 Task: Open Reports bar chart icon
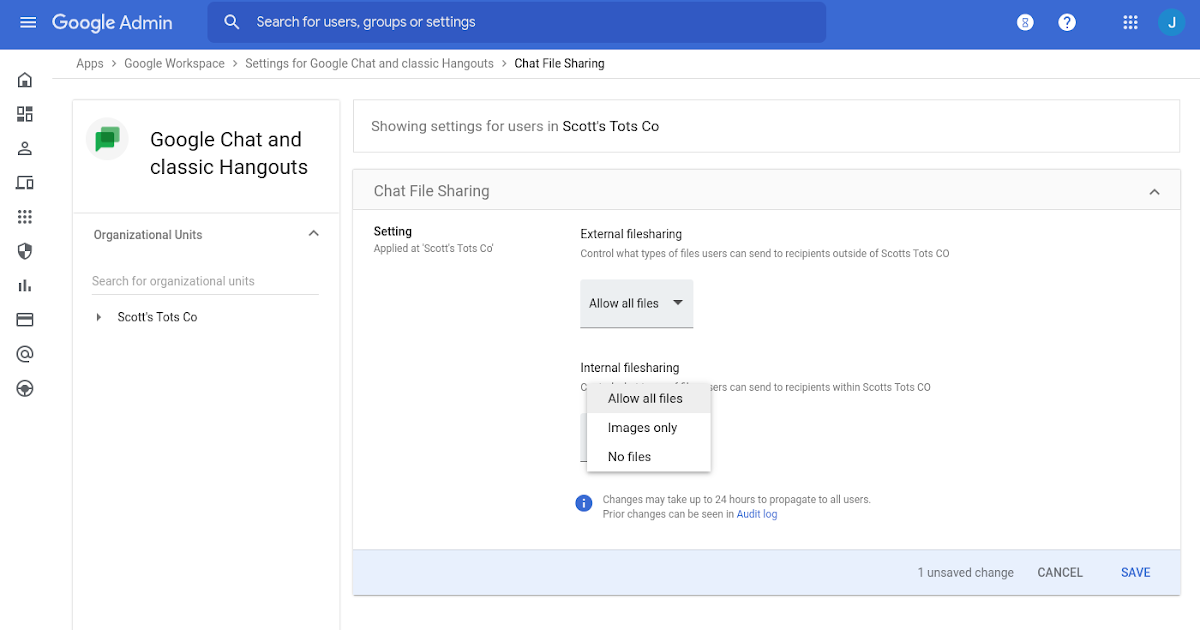coord(25,285)
